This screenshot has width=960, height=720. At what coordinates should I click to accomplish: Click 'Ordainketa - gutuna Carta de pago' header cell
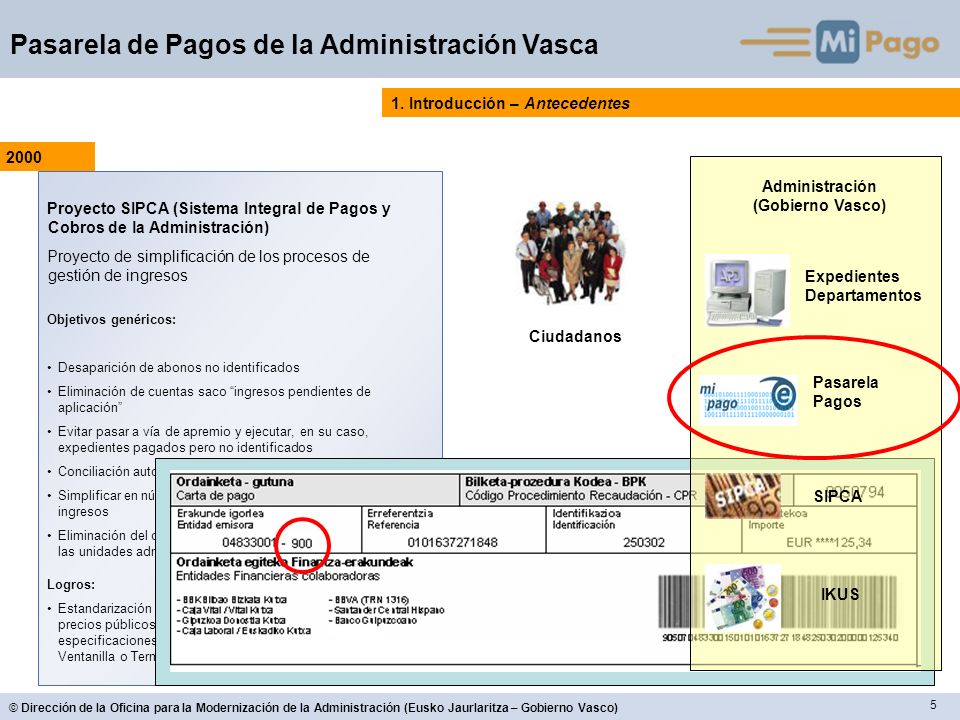(x=315, y=489)
